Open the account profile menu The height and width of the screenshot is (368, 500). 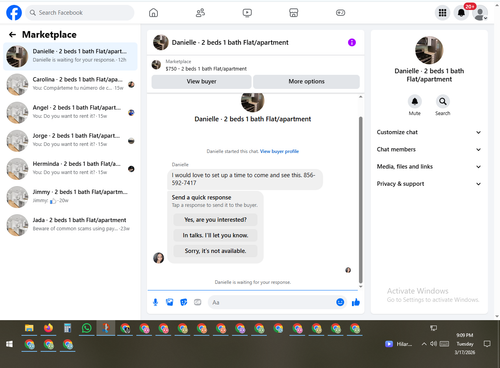coord(480,13)
